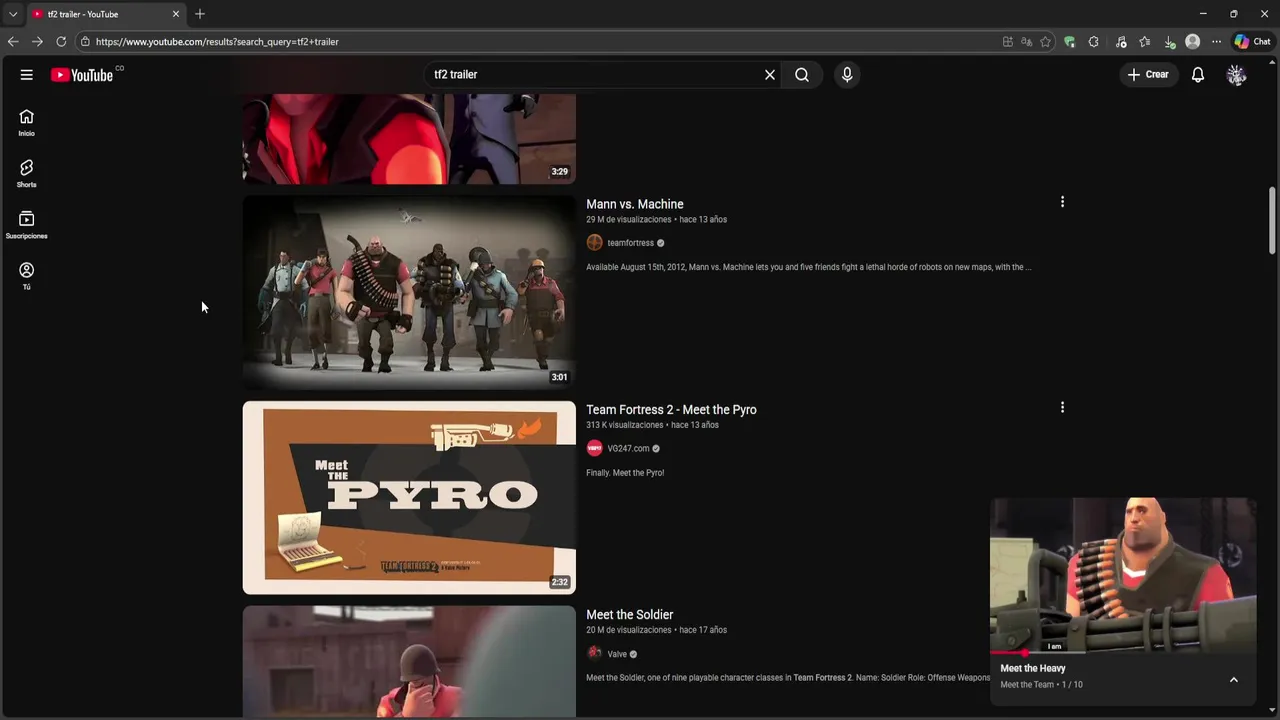Open the browser downloads icon
The image size is (1280, 720).
pyautogui.click(x=1169, y=42)
